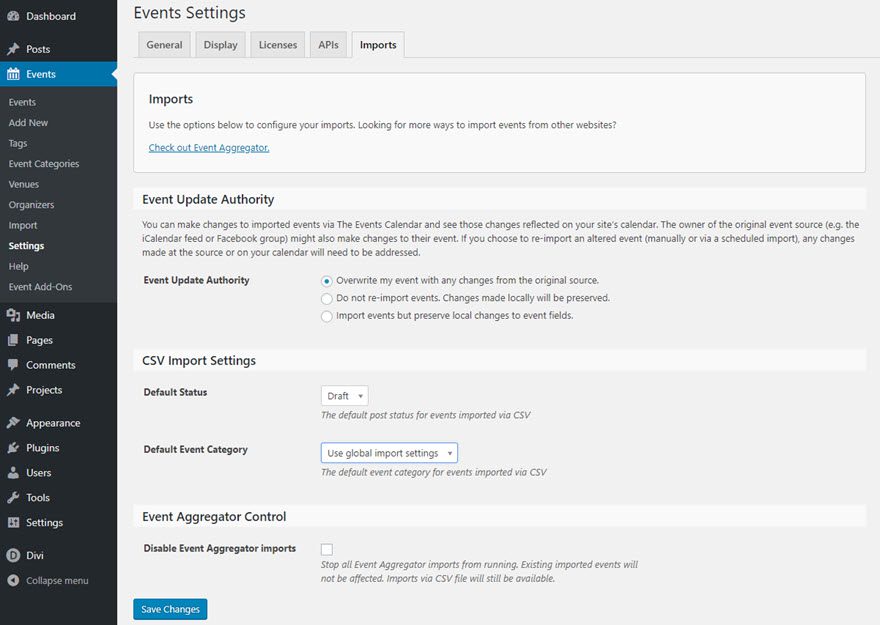Click the Plugins plug icon in the sidebar

pyautogui.click(x=14, y=448)
